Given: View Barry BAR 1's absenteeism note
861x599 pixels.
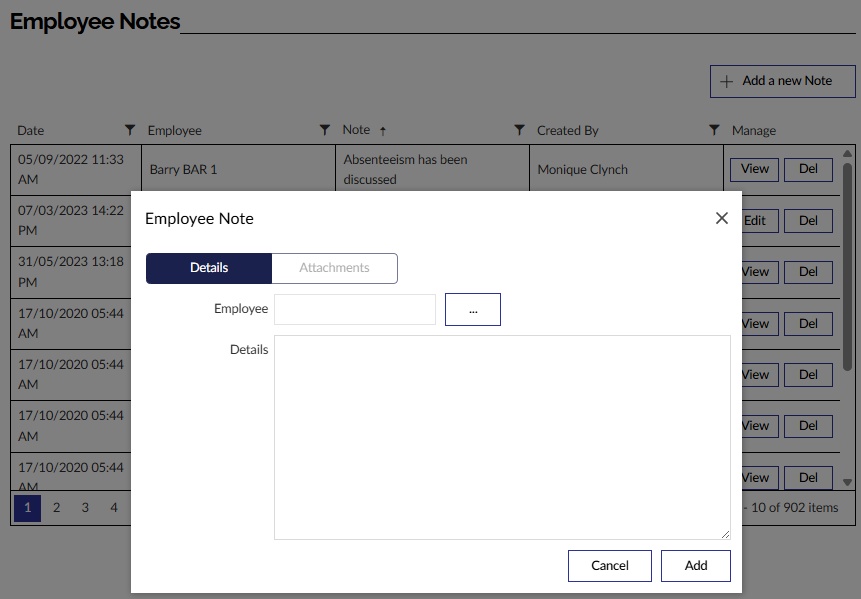Looking at the screenshot, I should pyautogui.click(x=753, y=169).
